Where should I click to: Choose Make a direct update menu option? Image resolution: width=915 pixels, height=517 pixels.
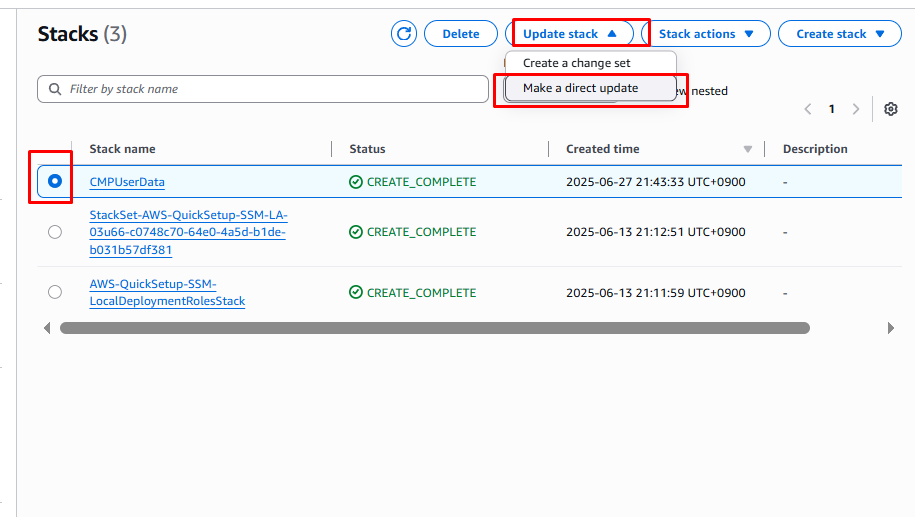pyautogui.click(x=580, y=88)
